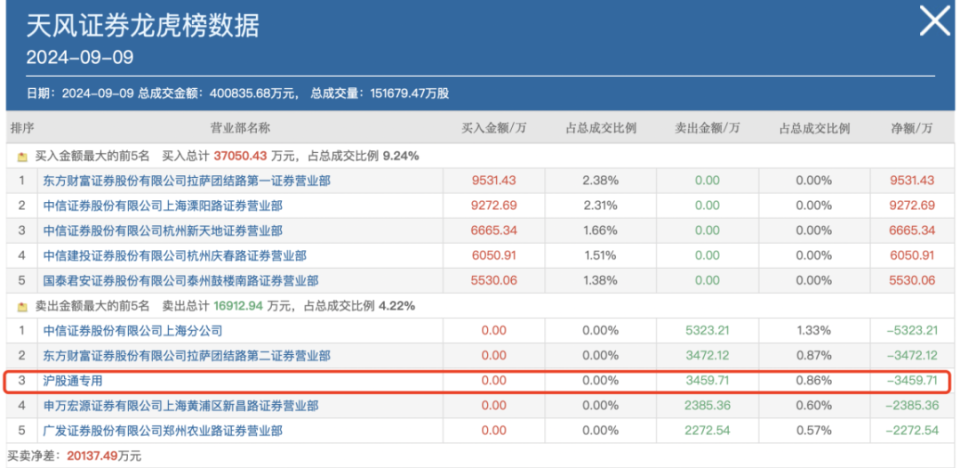This screenshot has width=960, height=468.
Task: Open 中信证券杭州新天地证券营业部 link
Action: [163, 231]
